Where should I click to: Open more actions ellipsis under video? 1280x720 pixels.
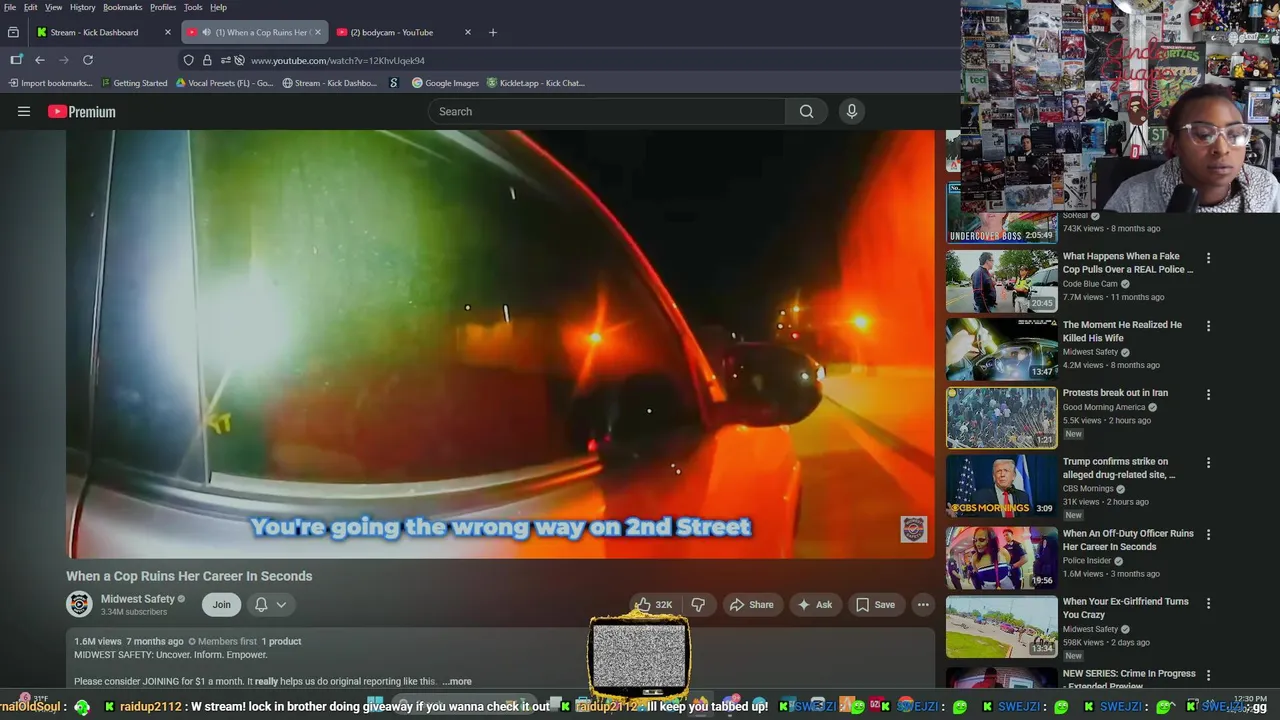pos(923,604)
